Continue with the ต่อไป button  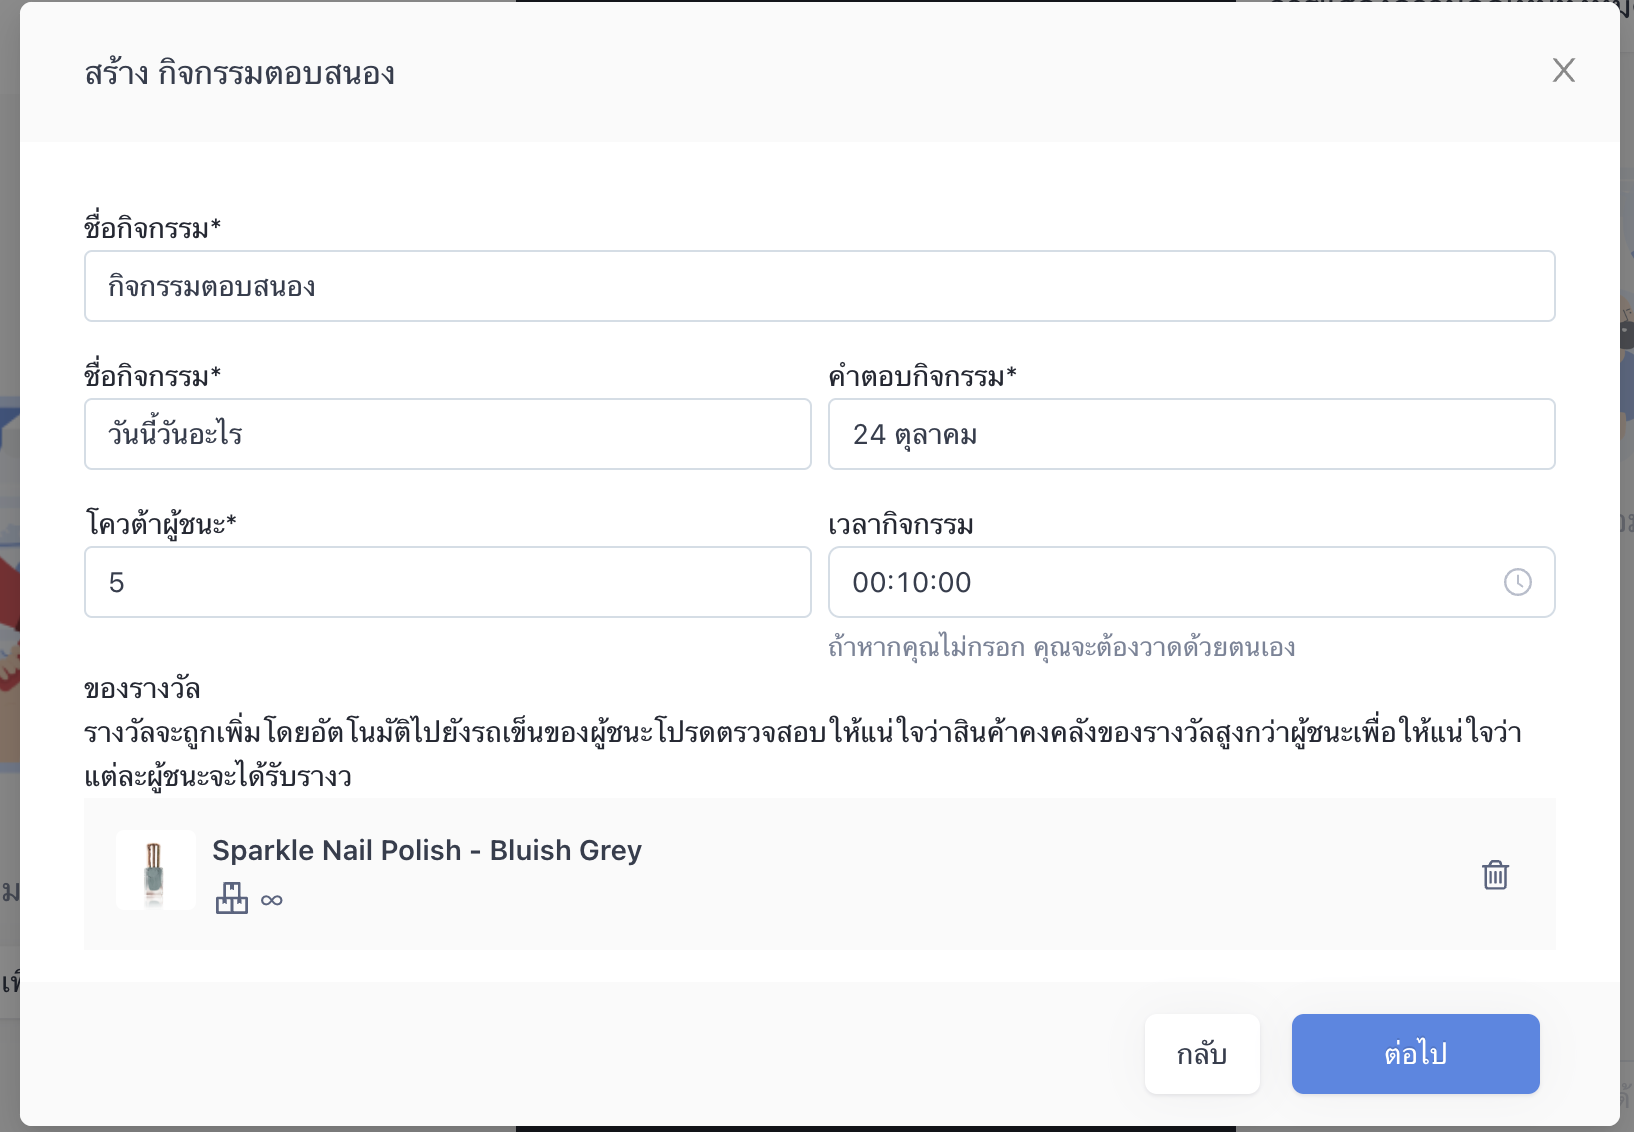(1415, 1054)
